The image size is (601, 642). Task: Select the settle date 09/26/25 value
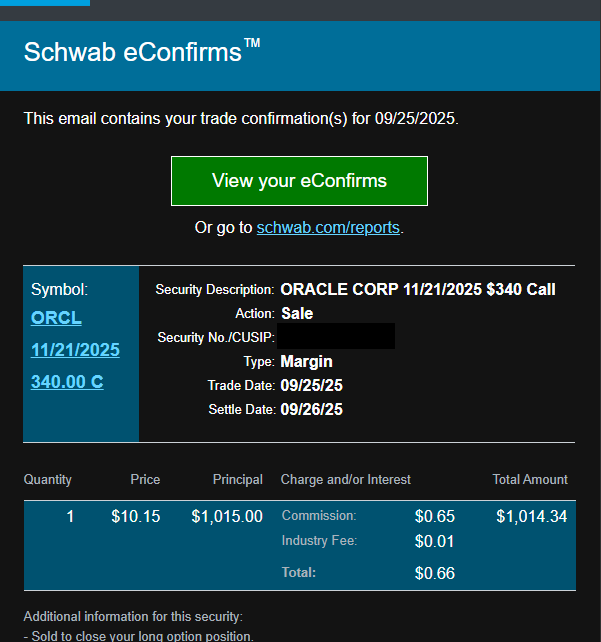pos(312,409)
